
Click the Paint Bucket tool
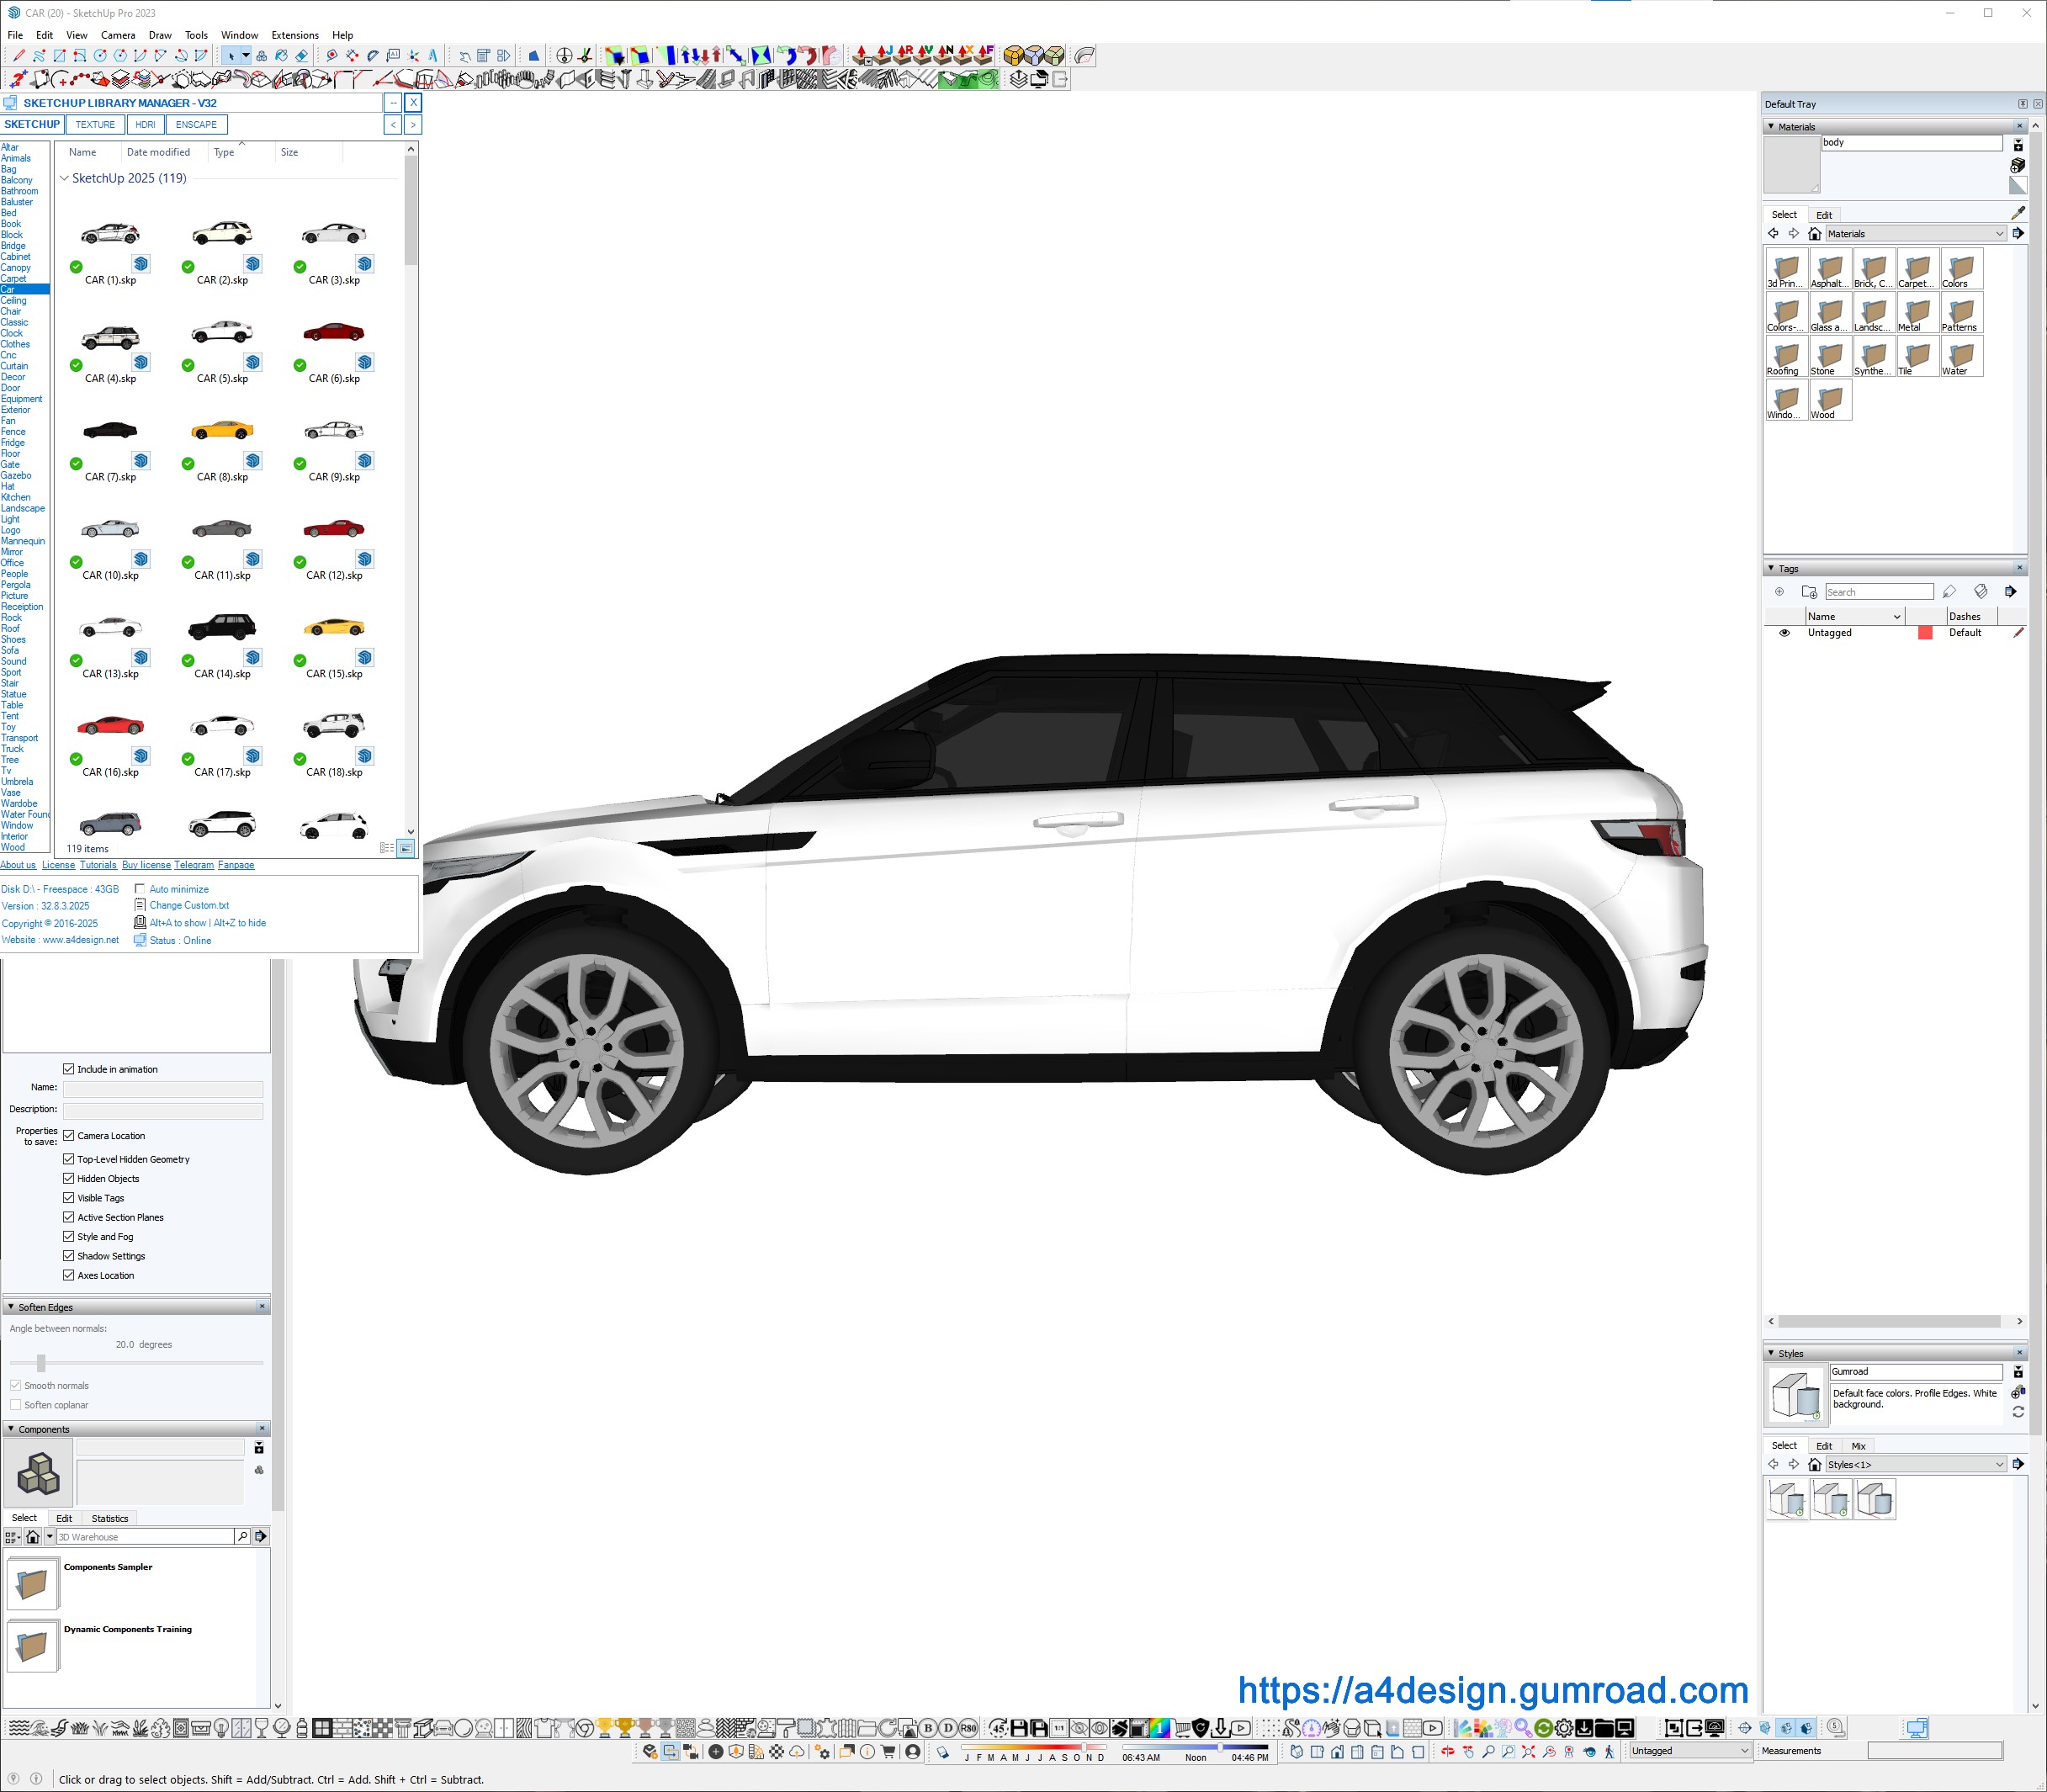tap(281, 56)
